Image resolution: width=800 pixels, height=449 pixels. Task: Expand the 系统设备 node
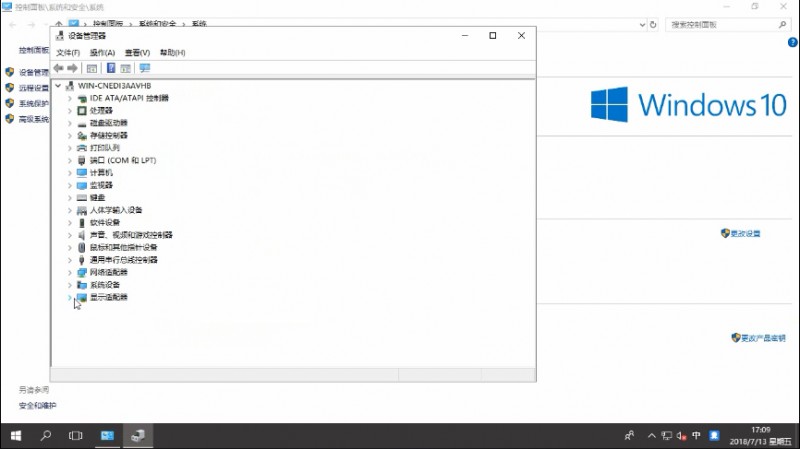tap(70, 285)
